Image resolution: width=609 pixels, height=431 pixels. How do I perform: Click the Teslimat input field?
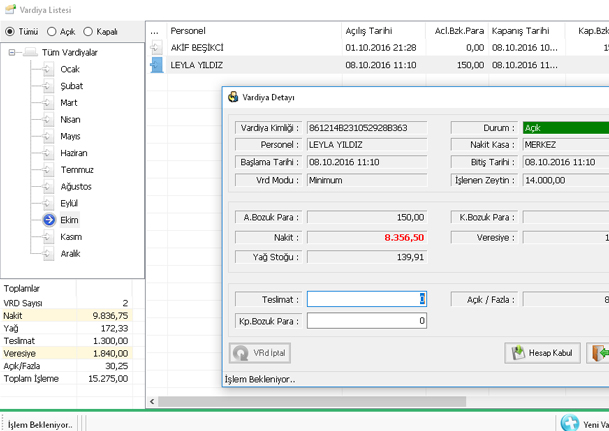click(x=367, y=299)
